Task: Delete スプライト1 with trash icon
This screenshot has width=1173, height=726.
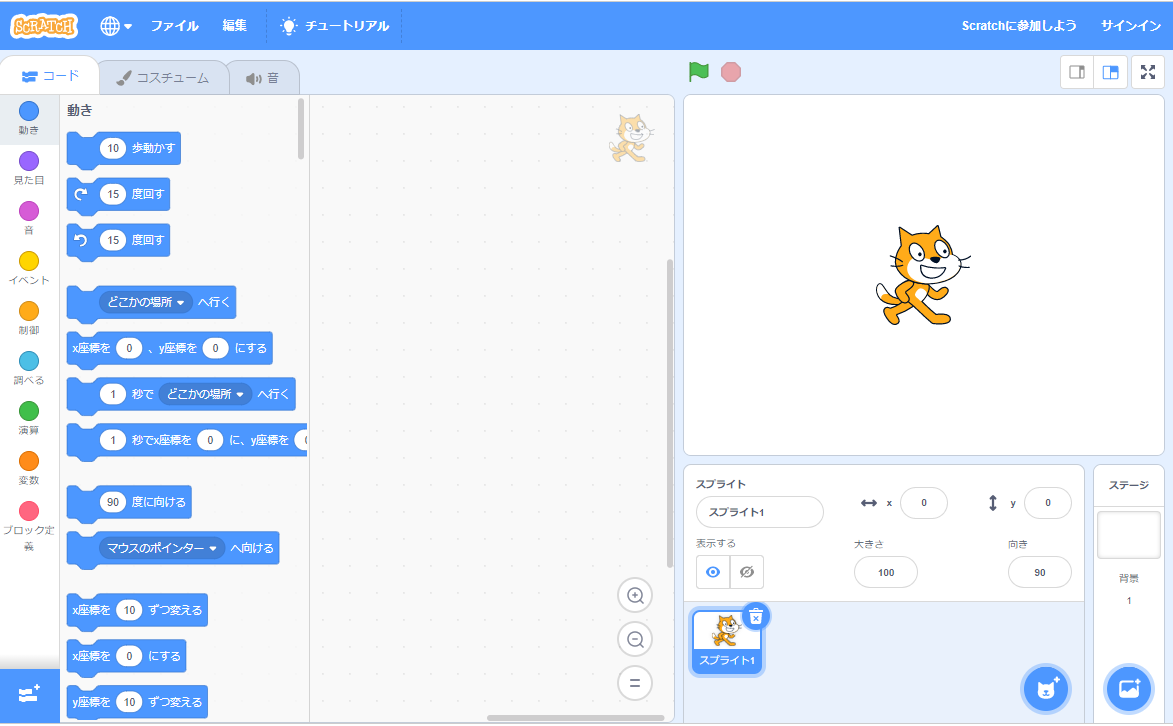Action: [756, 617]
